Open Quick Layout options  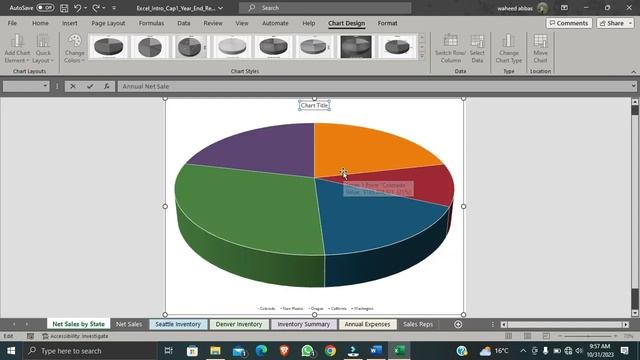[x=43, y=49]
